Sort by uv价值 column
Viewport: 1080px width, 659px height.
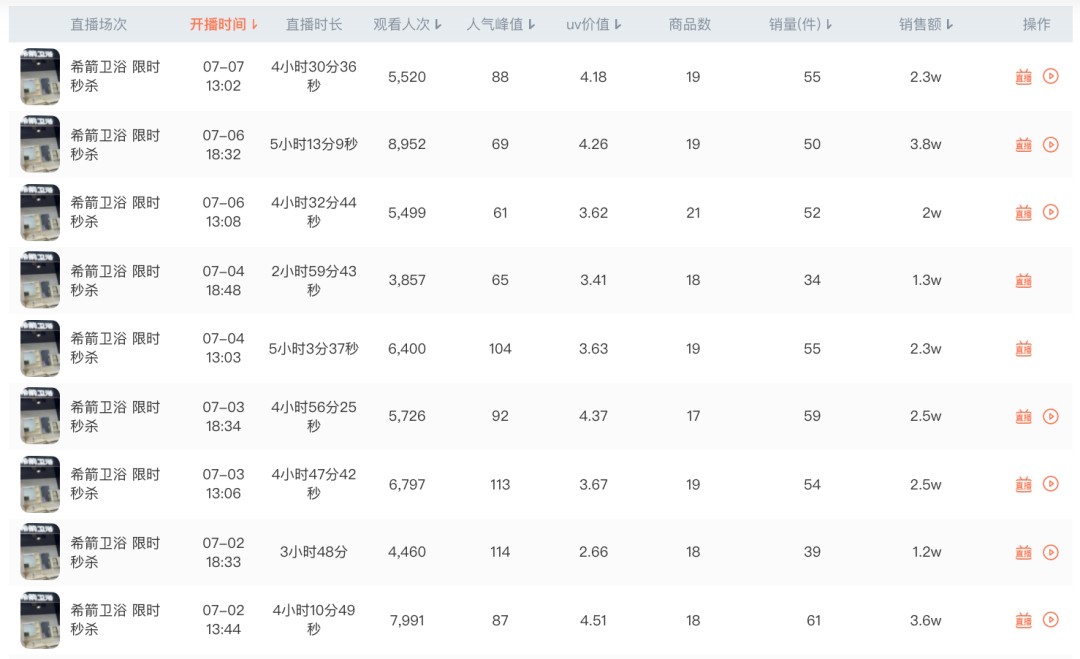click(594, 24)
